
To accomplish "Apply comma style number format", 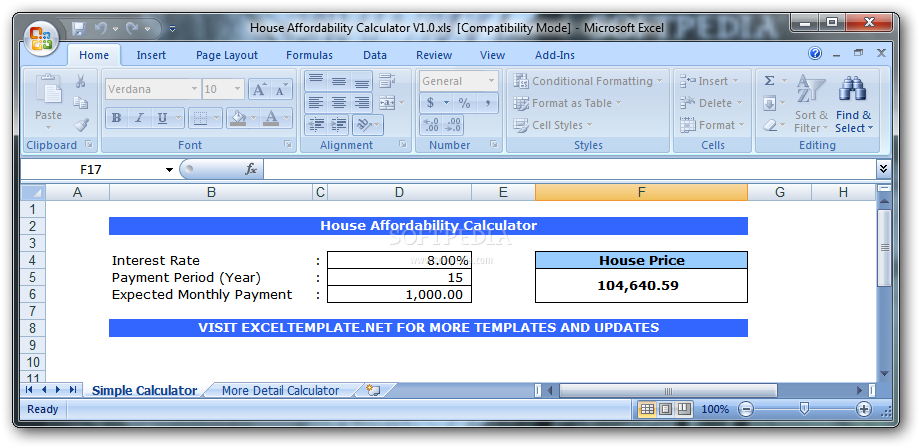I will [x=487, y=103].
